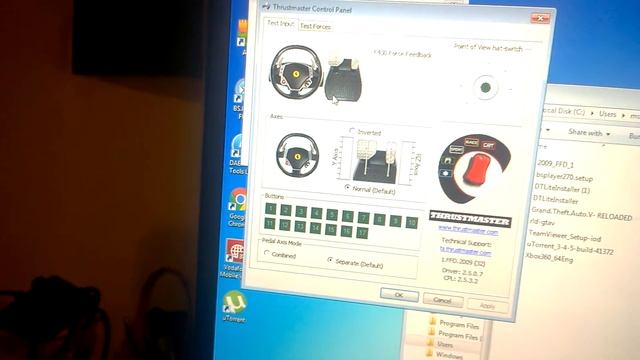This screenshot has height=360, width=640.
Task: Select Xbox360_64Eng file in Explorer
Action: (549, 258)
